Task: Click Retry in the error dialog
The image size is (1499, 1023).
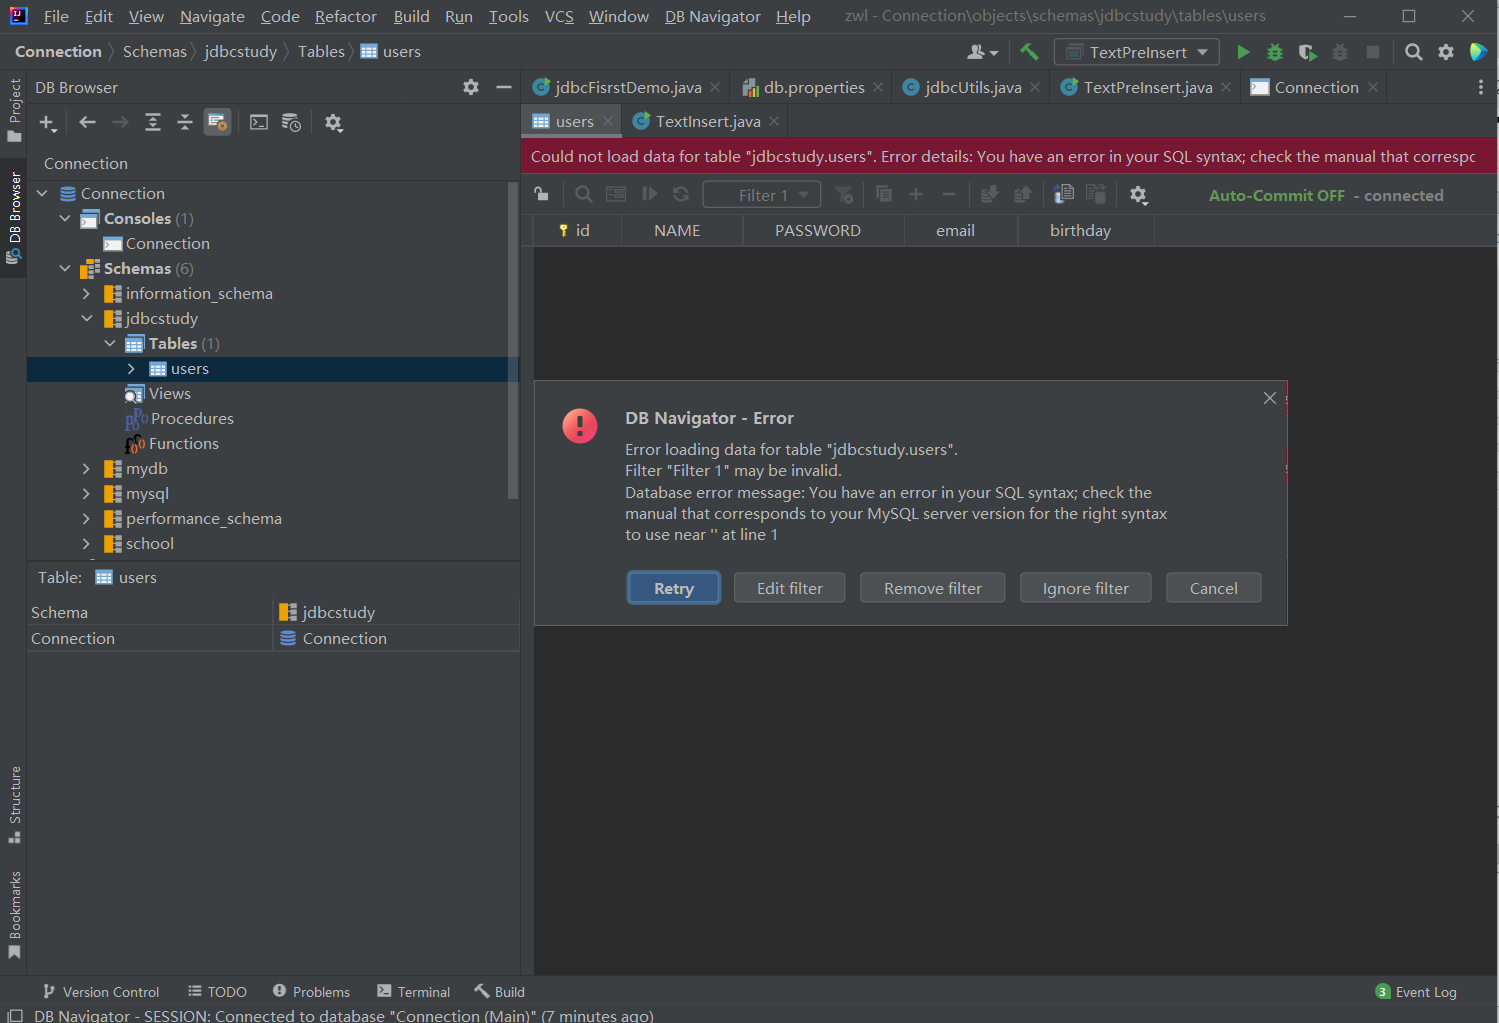Action: 674,588
